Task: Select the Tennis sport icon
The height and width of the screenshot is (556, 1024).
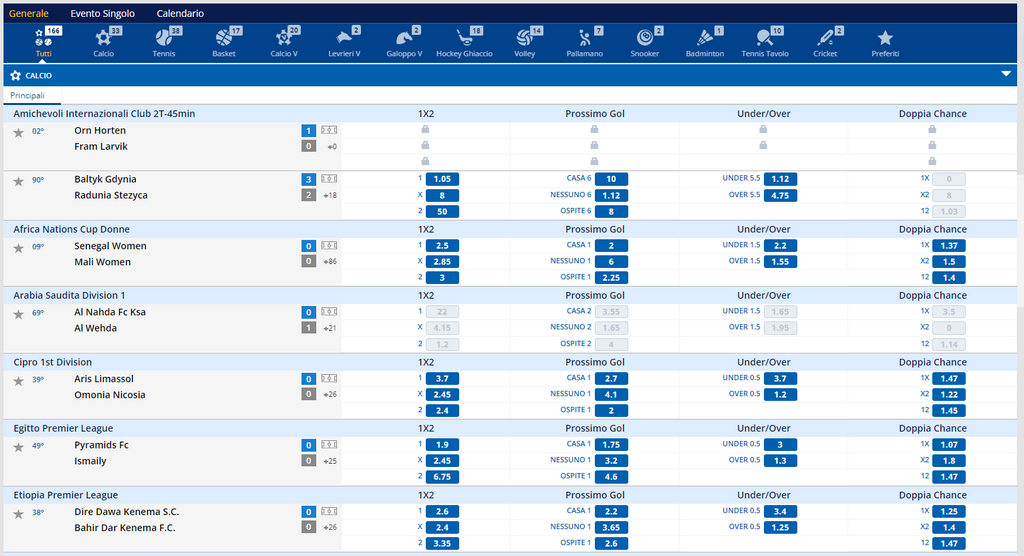Action: [x=163, y=42]
